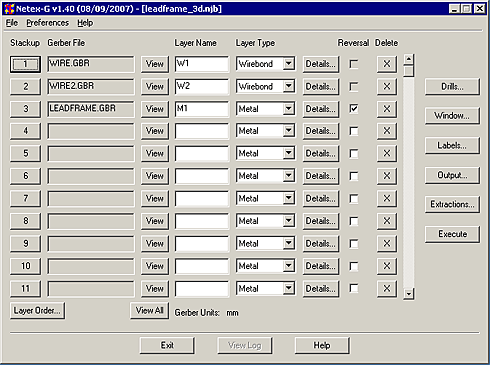The height and width of the screenshot is (365, 490).
Task: Open the Output... dialog button
Action: [452, 175]
